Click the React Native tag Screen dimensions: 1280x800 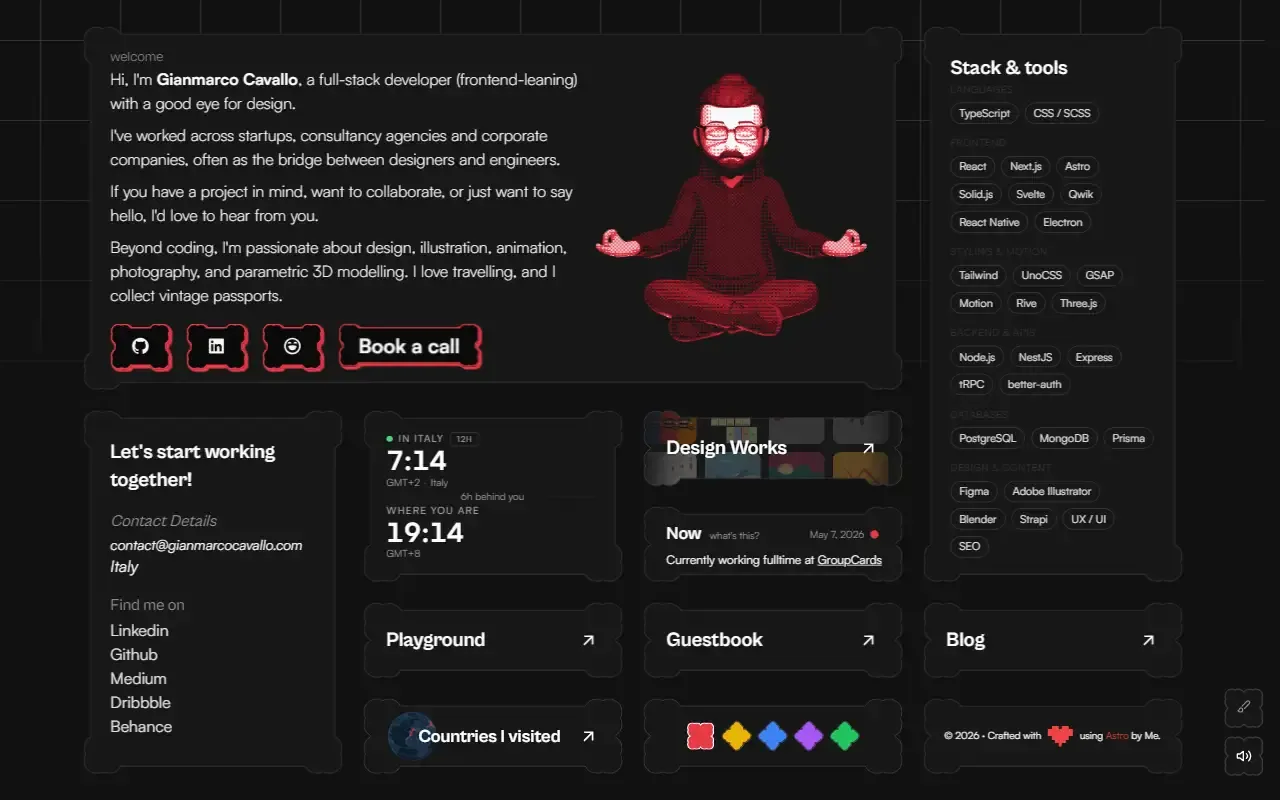[989, 222]
